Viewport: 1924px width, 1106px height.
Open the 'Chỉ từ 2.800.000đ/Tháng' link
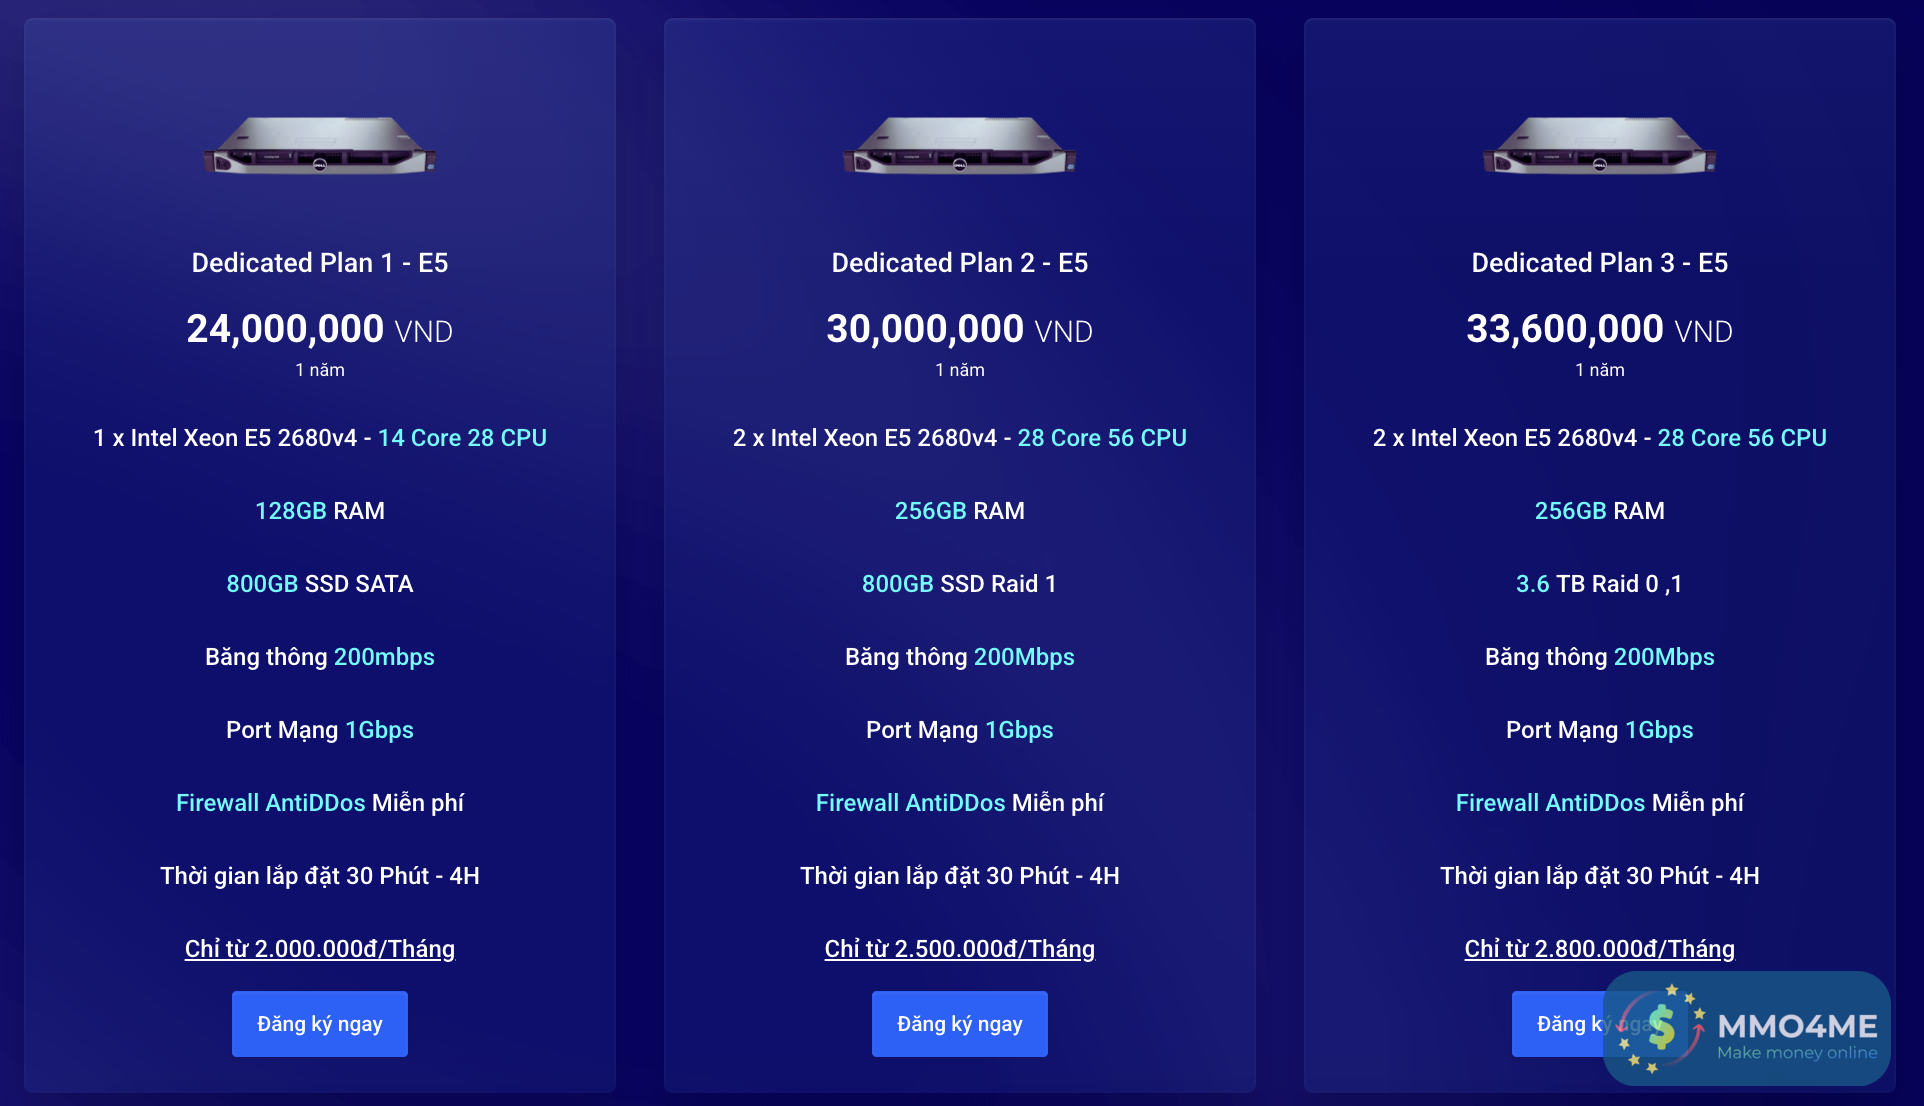[x=1600, y=948]
